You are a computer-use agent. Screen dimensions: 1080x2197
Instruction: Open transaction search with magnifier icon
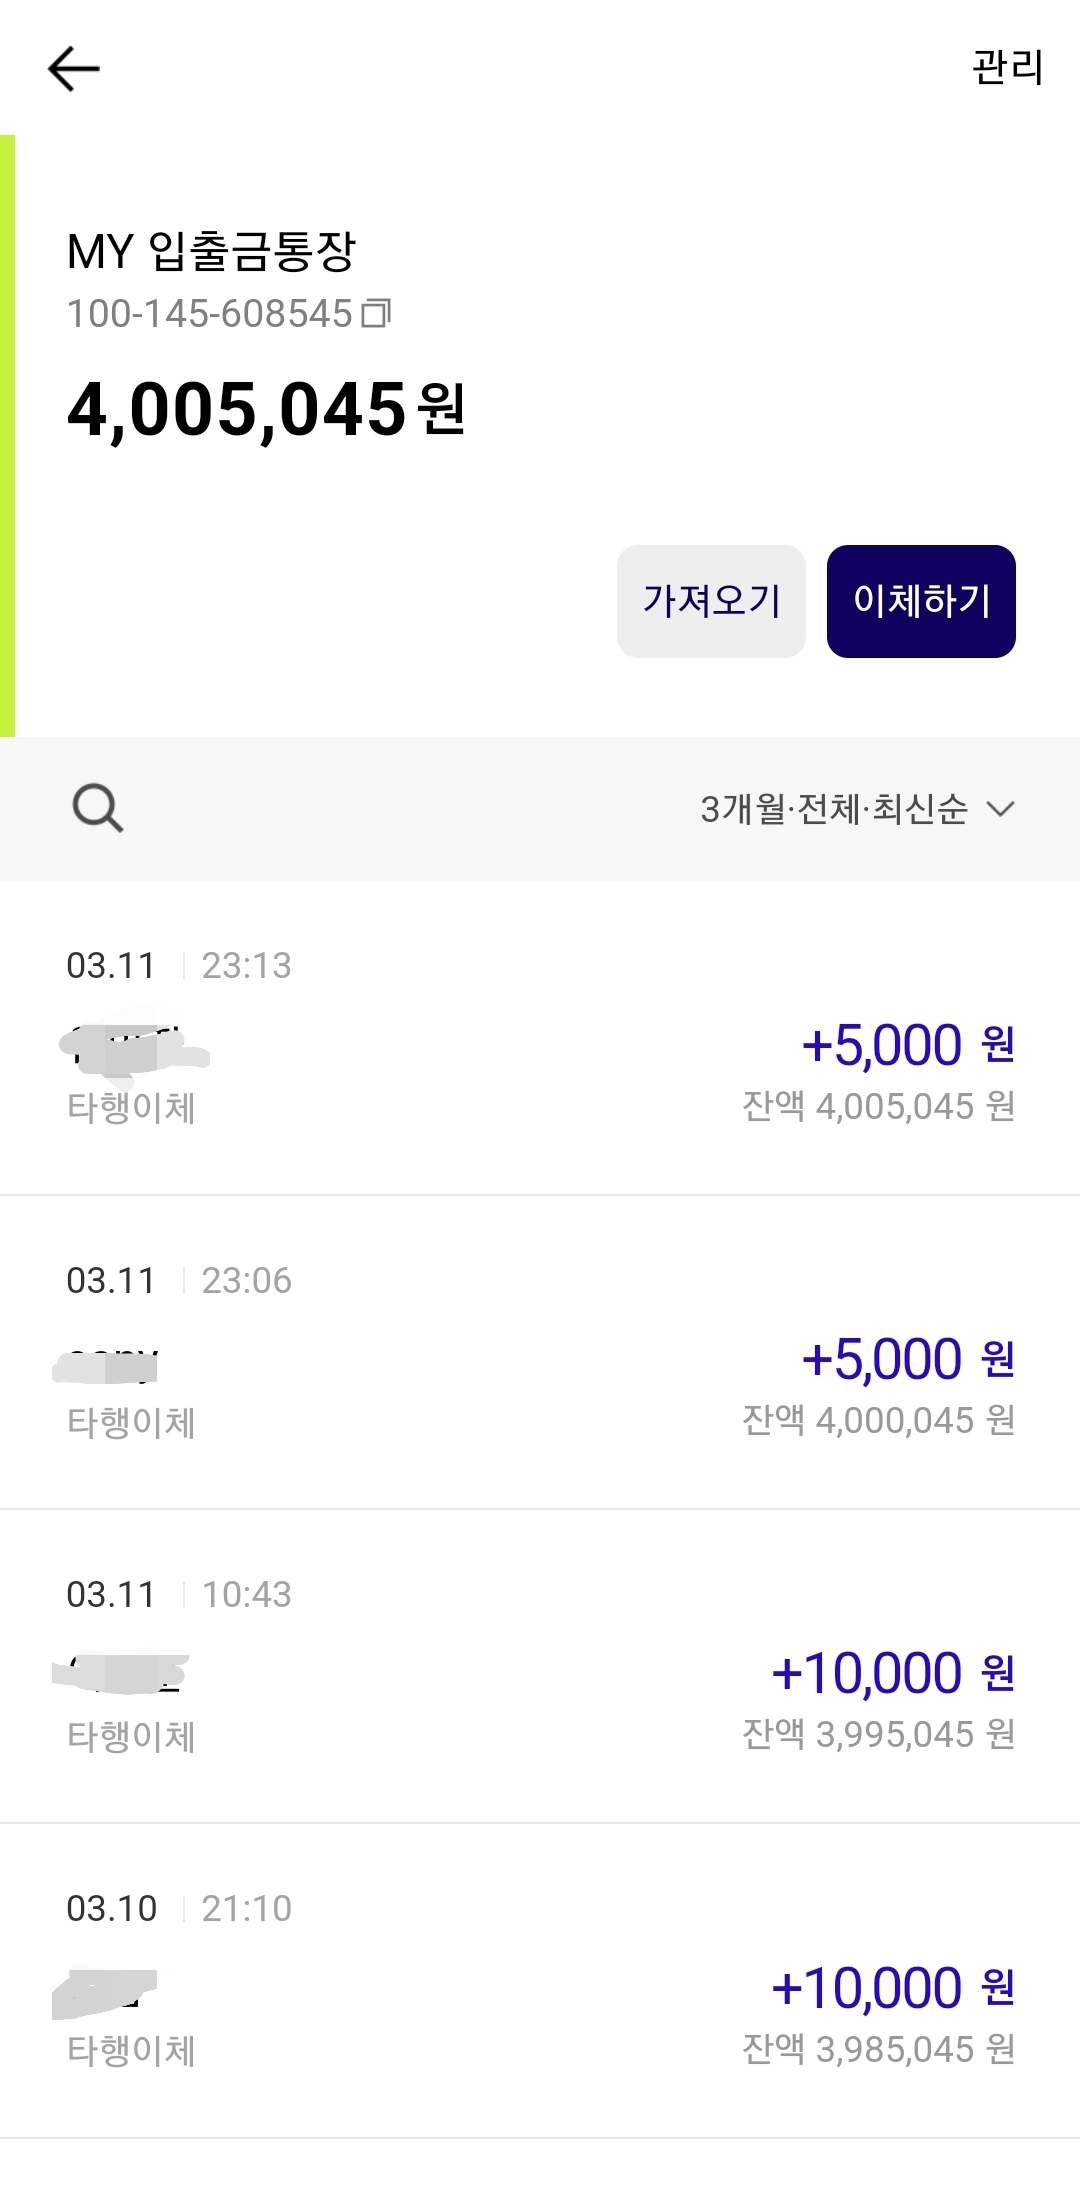(x=97, y=808)
